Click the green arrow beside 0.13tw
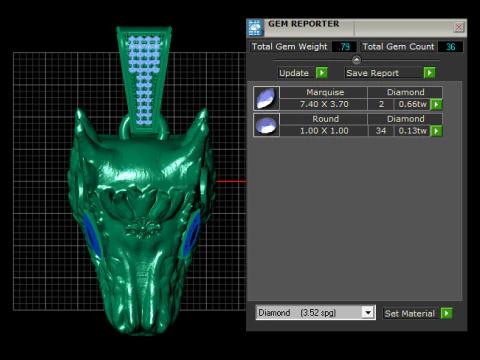 pyautogui.click(x=436, y=131)
